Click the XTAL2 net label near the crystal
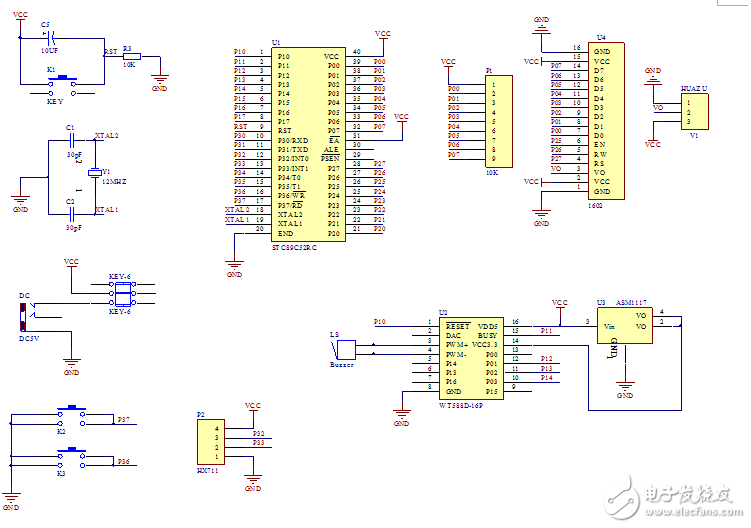 (x=106, y=135)
